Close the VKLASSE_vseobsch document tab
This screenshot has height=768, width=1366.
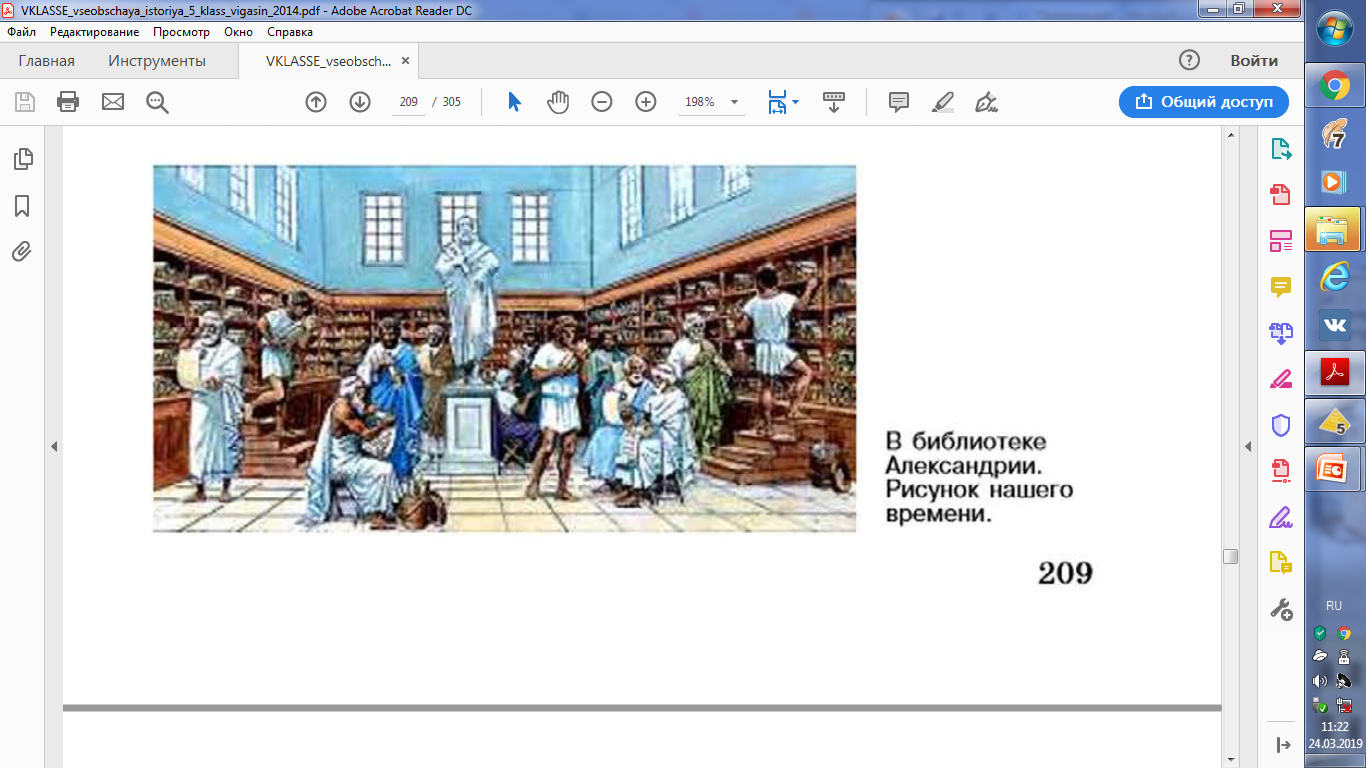click(405, 61)
